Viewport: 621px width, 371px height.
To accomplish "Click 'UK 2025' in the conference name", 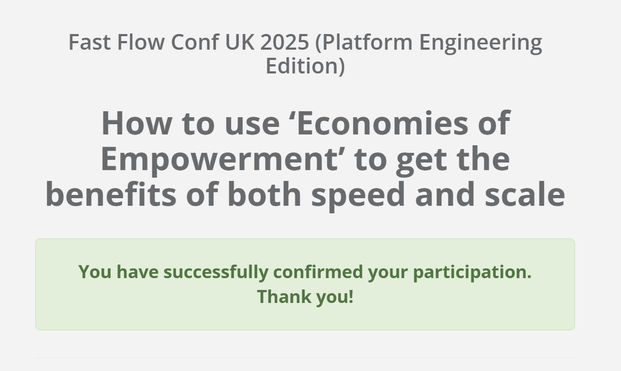I will [267, 42].
